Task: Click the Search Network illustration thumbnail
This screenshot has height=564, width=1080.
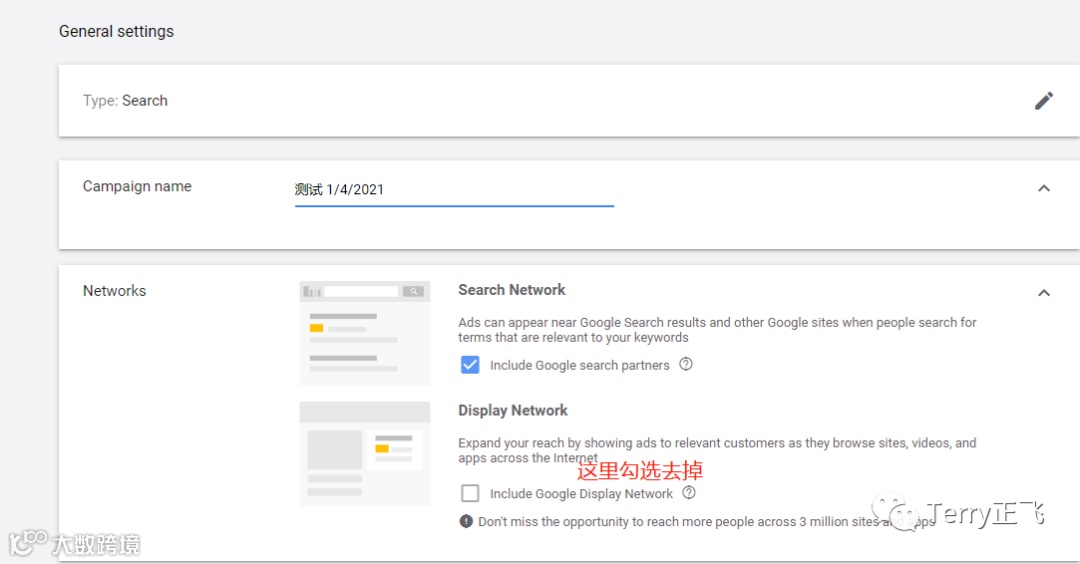Action: 364,333
